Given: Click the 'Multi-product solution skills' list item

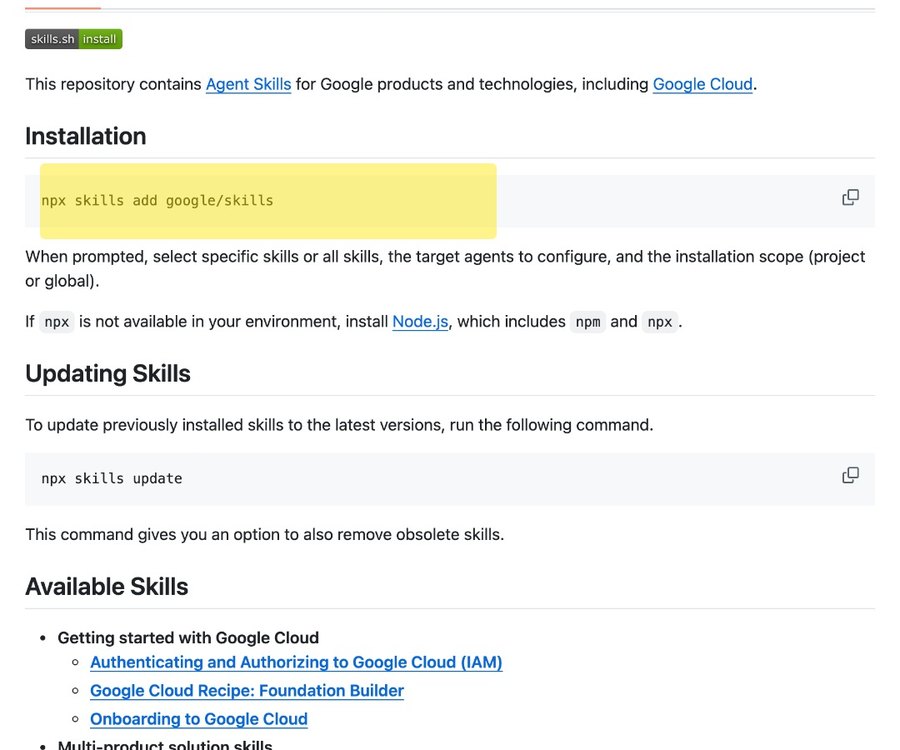Looking at the screenshot, I should pos(165,744).
